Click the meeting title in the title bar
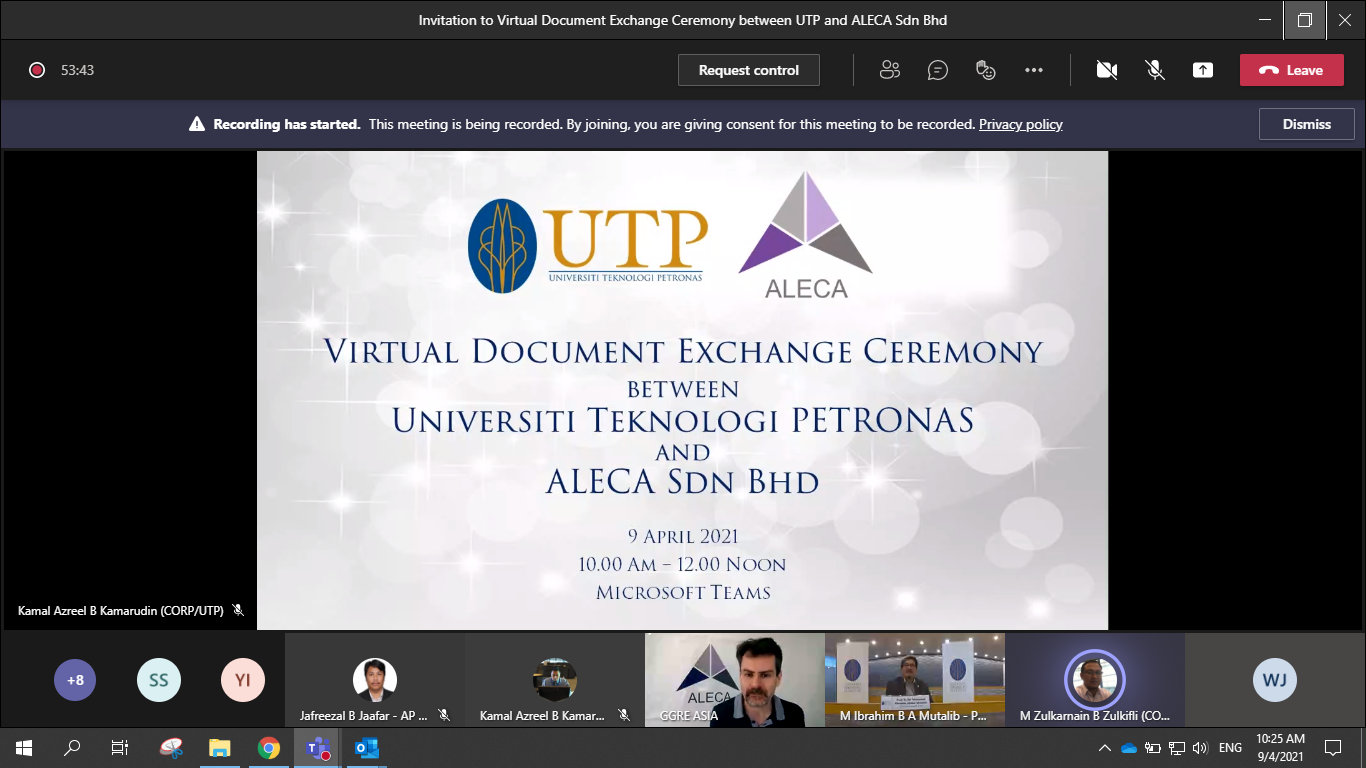The height and width of the screenshot is (768, 1366). tap(683, 20)
